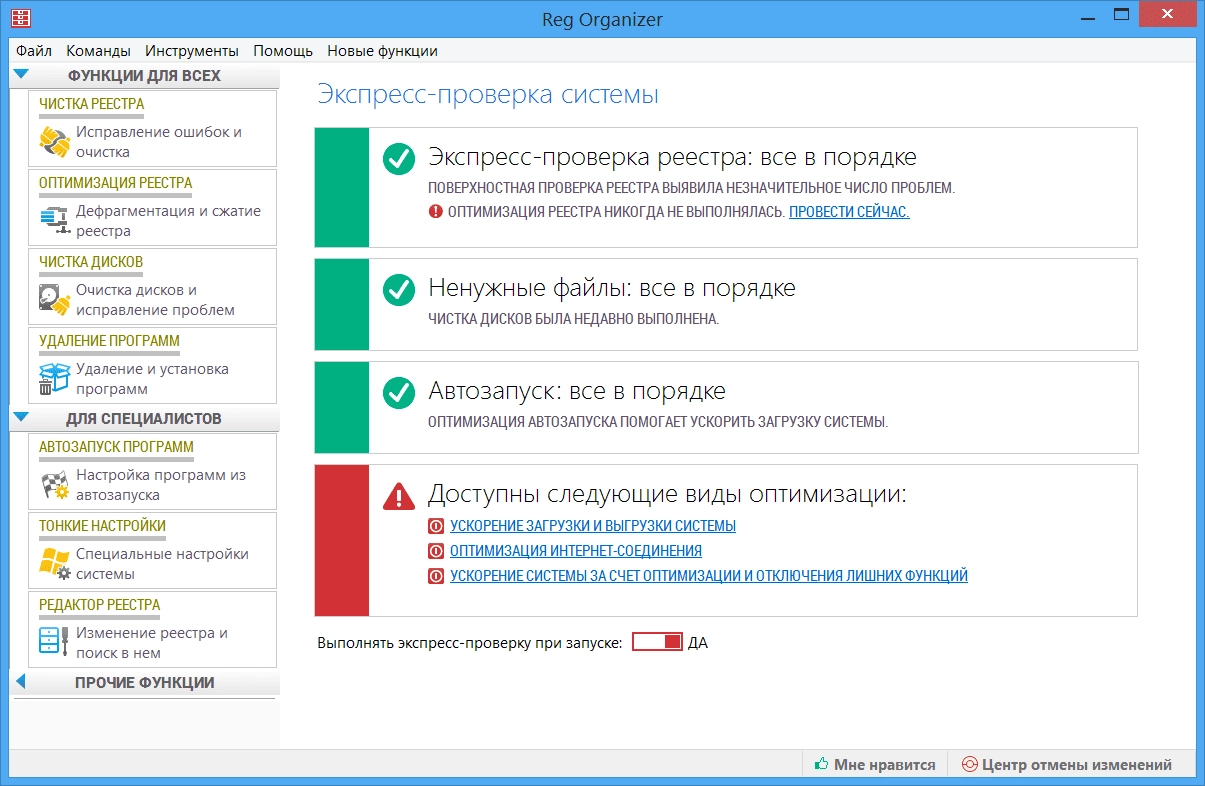Open УСКОРЕНИЕ ЗАГРУЗКИ И ВЫГРУЗКИ СИСТЕМЫ link
This screenshot has width=1205, height=786.
pyautogui.click(x=593, y=526)
